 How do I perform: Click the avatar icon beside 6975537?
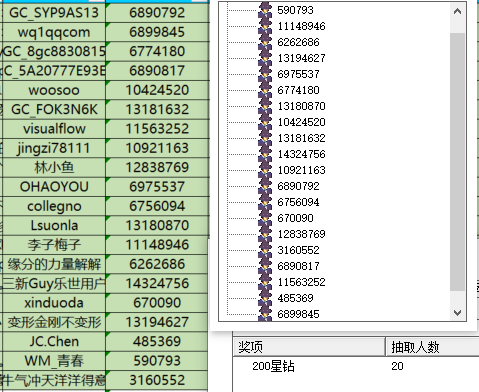pyautogui.click(x=265, y=74)
